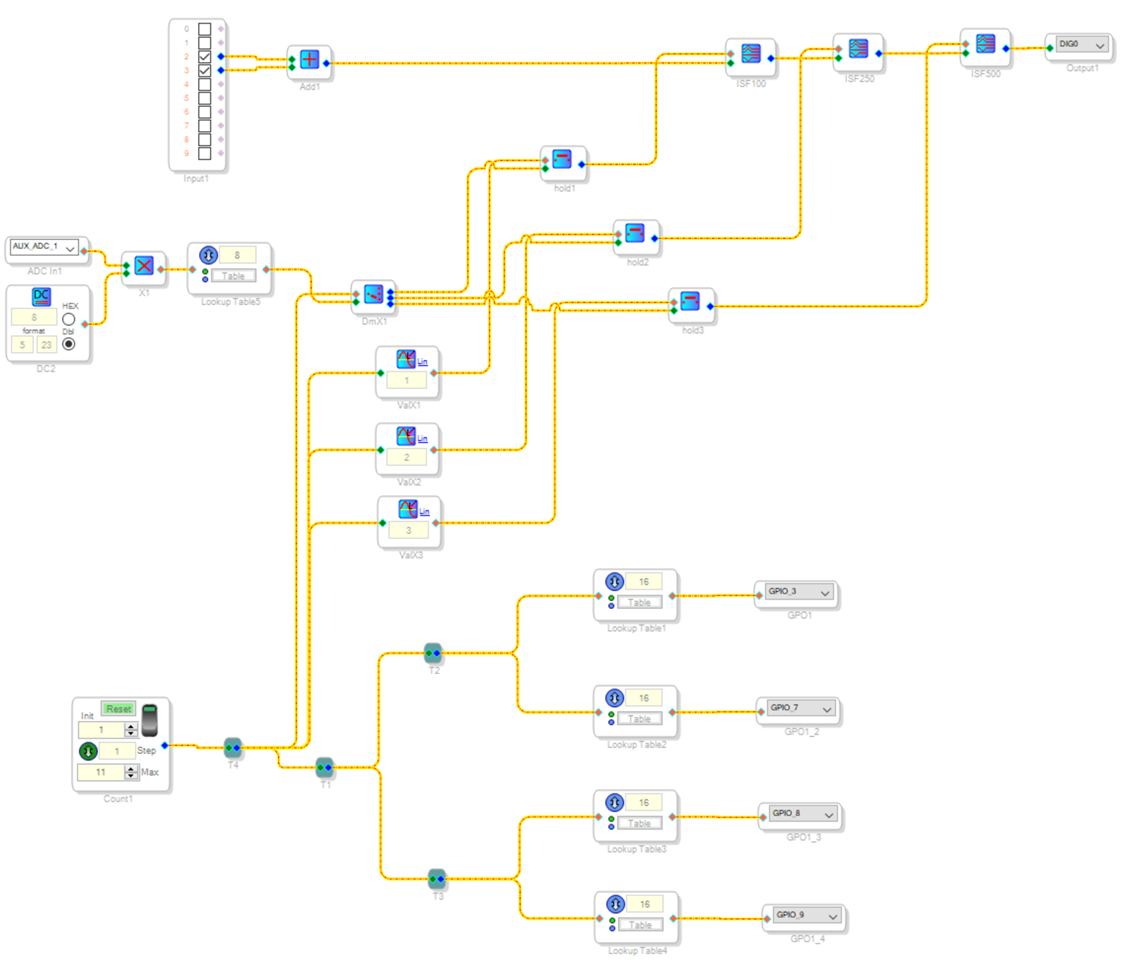Open the GPIO_3 dropdown on GPO1
Viewport: 1123px width, 960px height.
click(799, 592)
